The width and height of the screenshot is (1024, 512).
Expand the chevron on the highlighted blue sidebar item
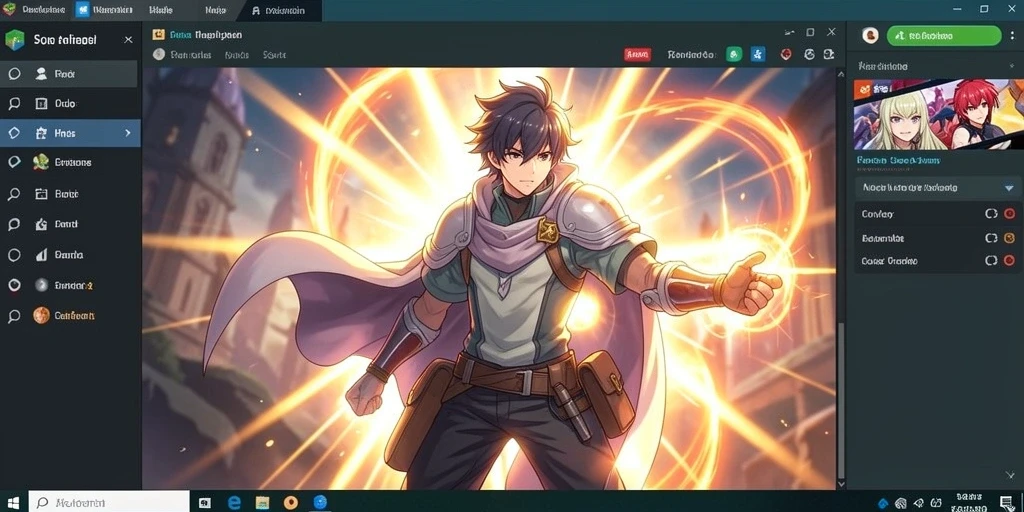coord(128,133)
